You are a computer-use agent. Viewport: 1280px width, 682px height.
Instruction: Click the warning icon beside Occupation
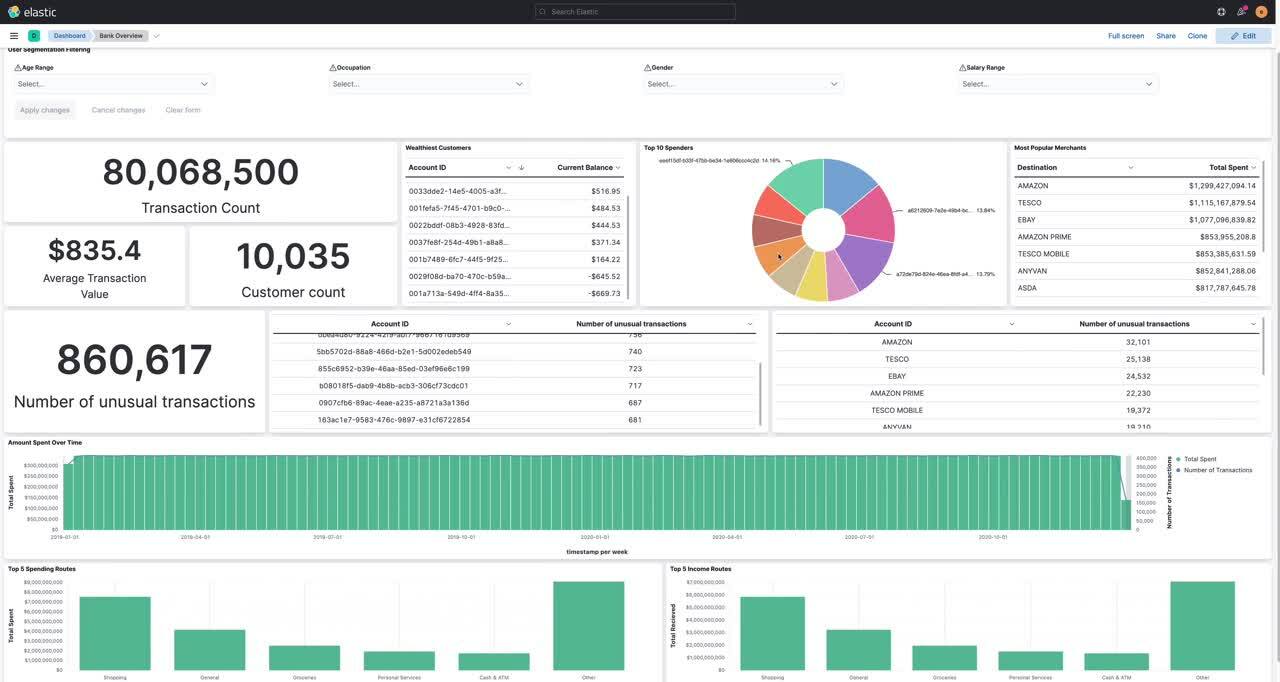[x=333, y=68]
